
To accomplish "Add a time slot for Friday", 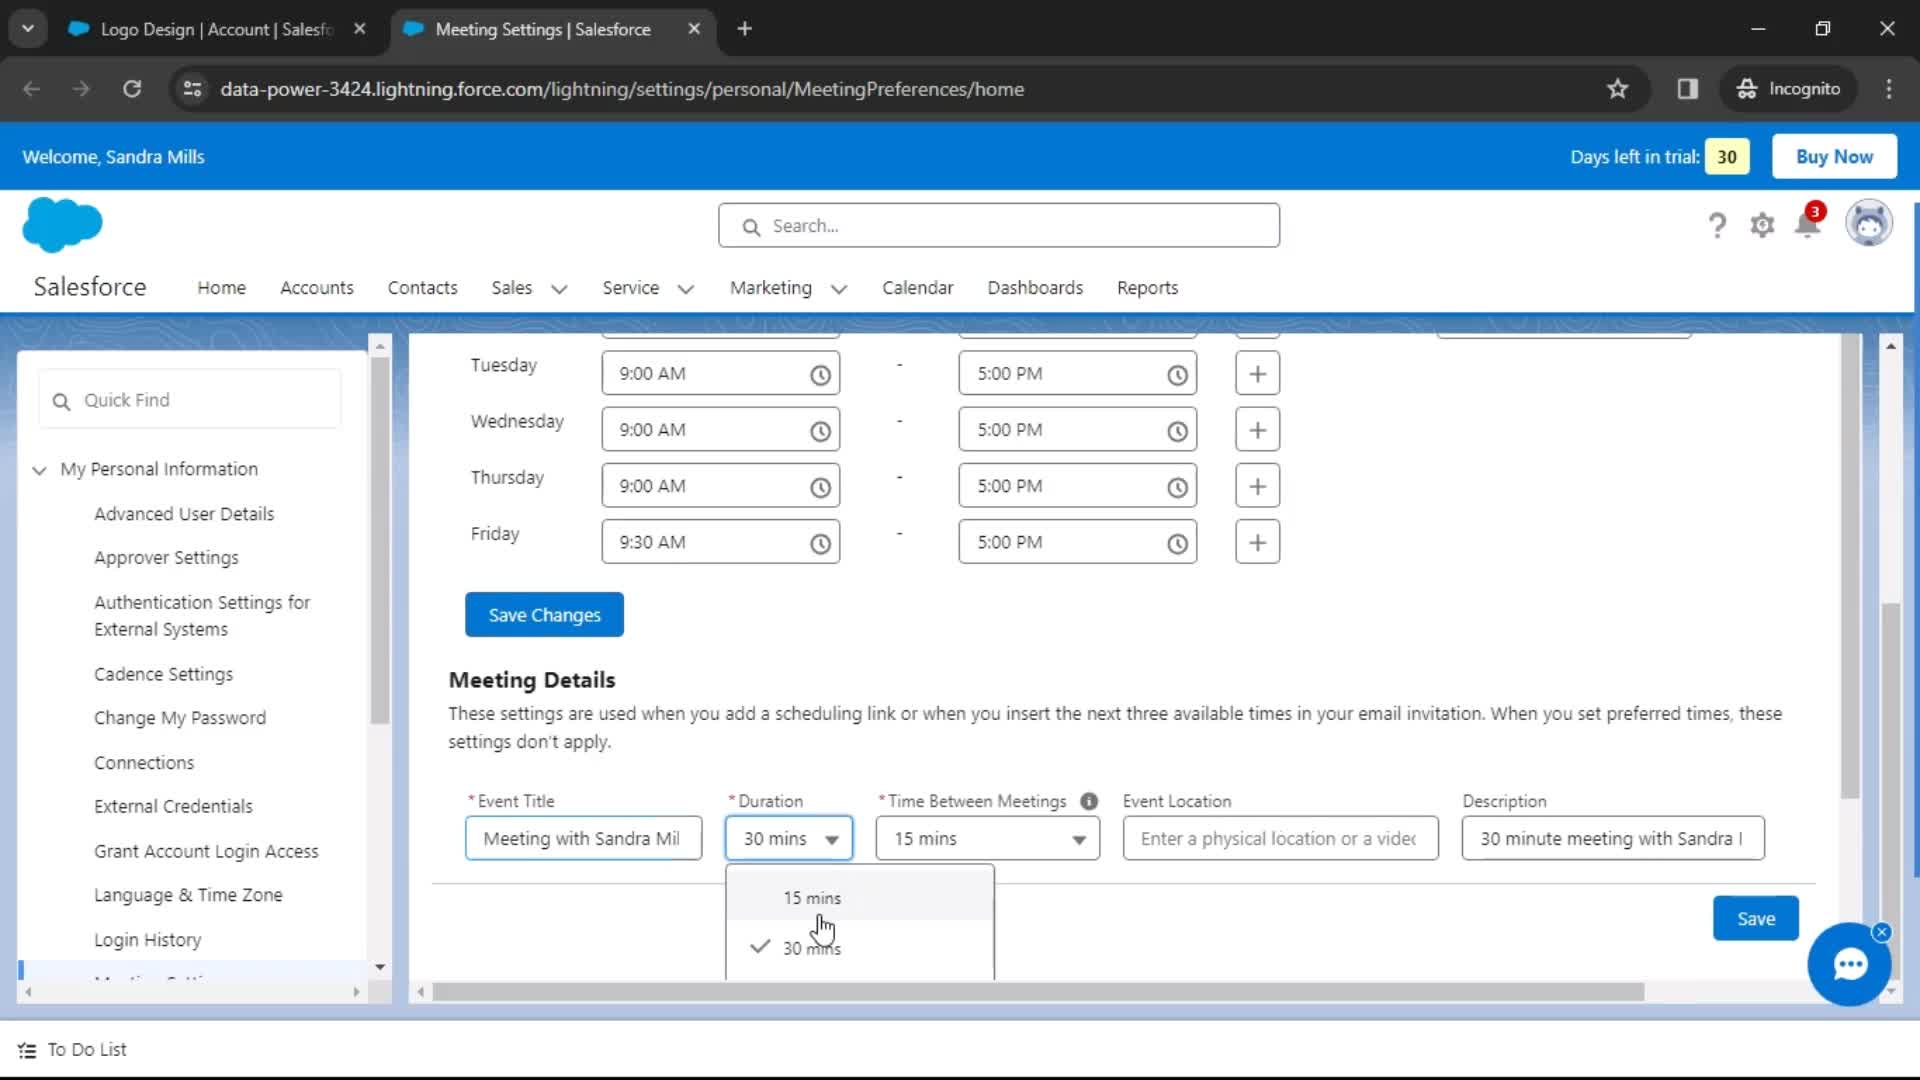I will pyautogui.click(x=1257, y=542).
